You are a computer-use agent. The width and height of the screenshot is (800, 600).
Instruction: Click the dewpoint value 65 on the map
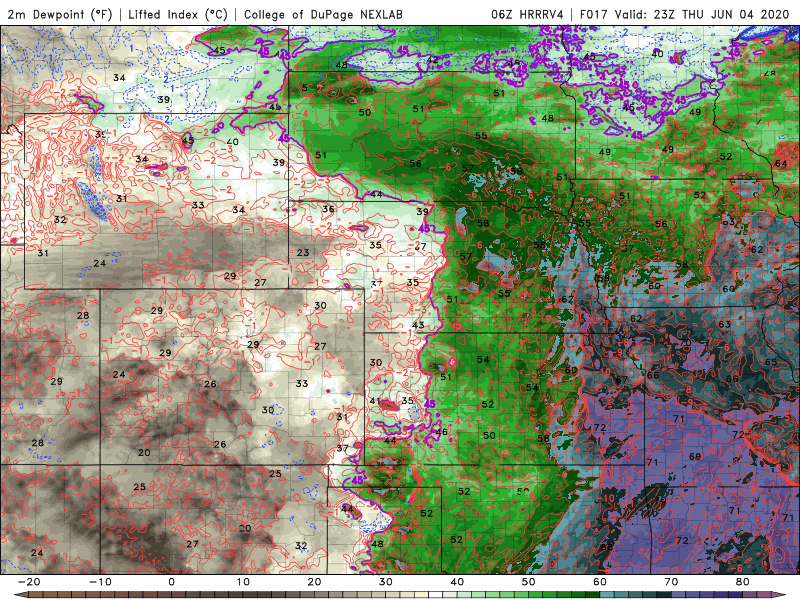771,362
